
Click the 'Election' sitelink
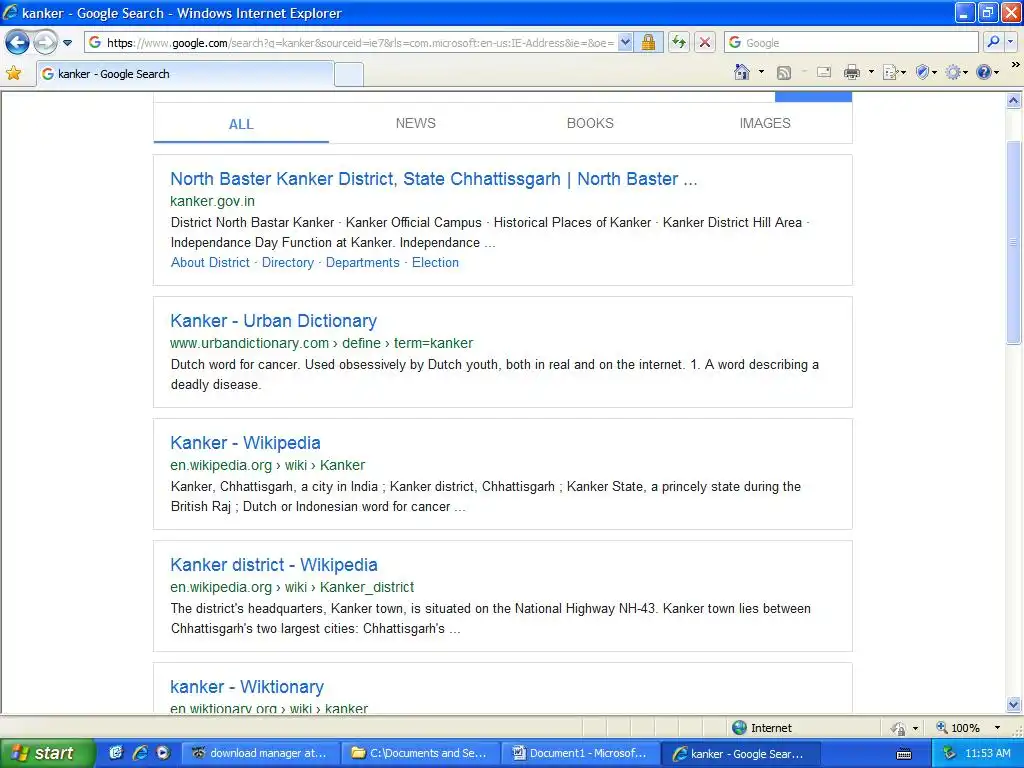[x=435, y=263]
